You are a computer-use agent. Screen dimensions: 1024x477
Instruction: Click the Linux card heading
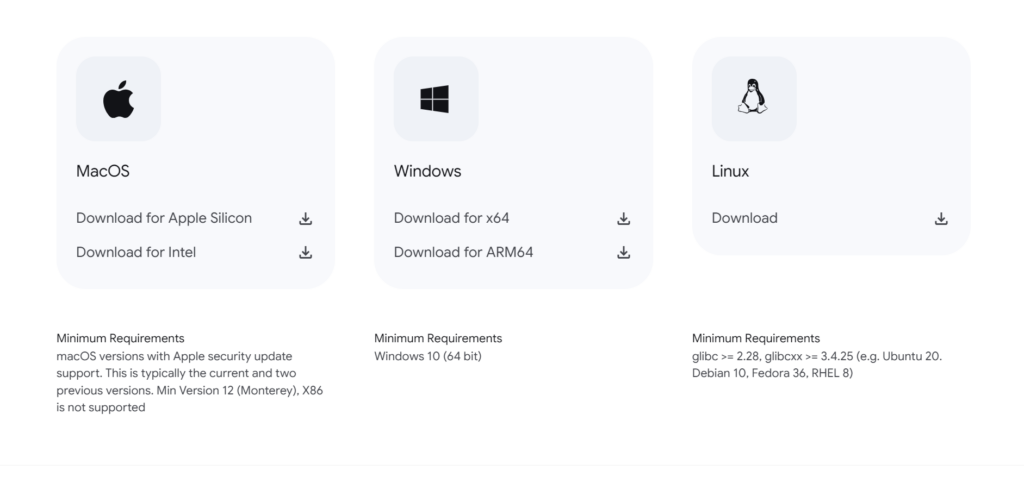730,171
